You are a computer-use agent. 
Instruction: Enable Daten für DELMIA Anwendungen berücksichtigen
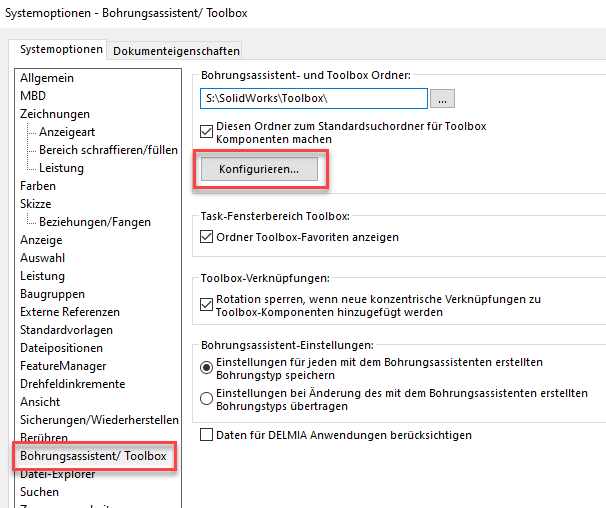pyautogui.click(x=207, y=435)
